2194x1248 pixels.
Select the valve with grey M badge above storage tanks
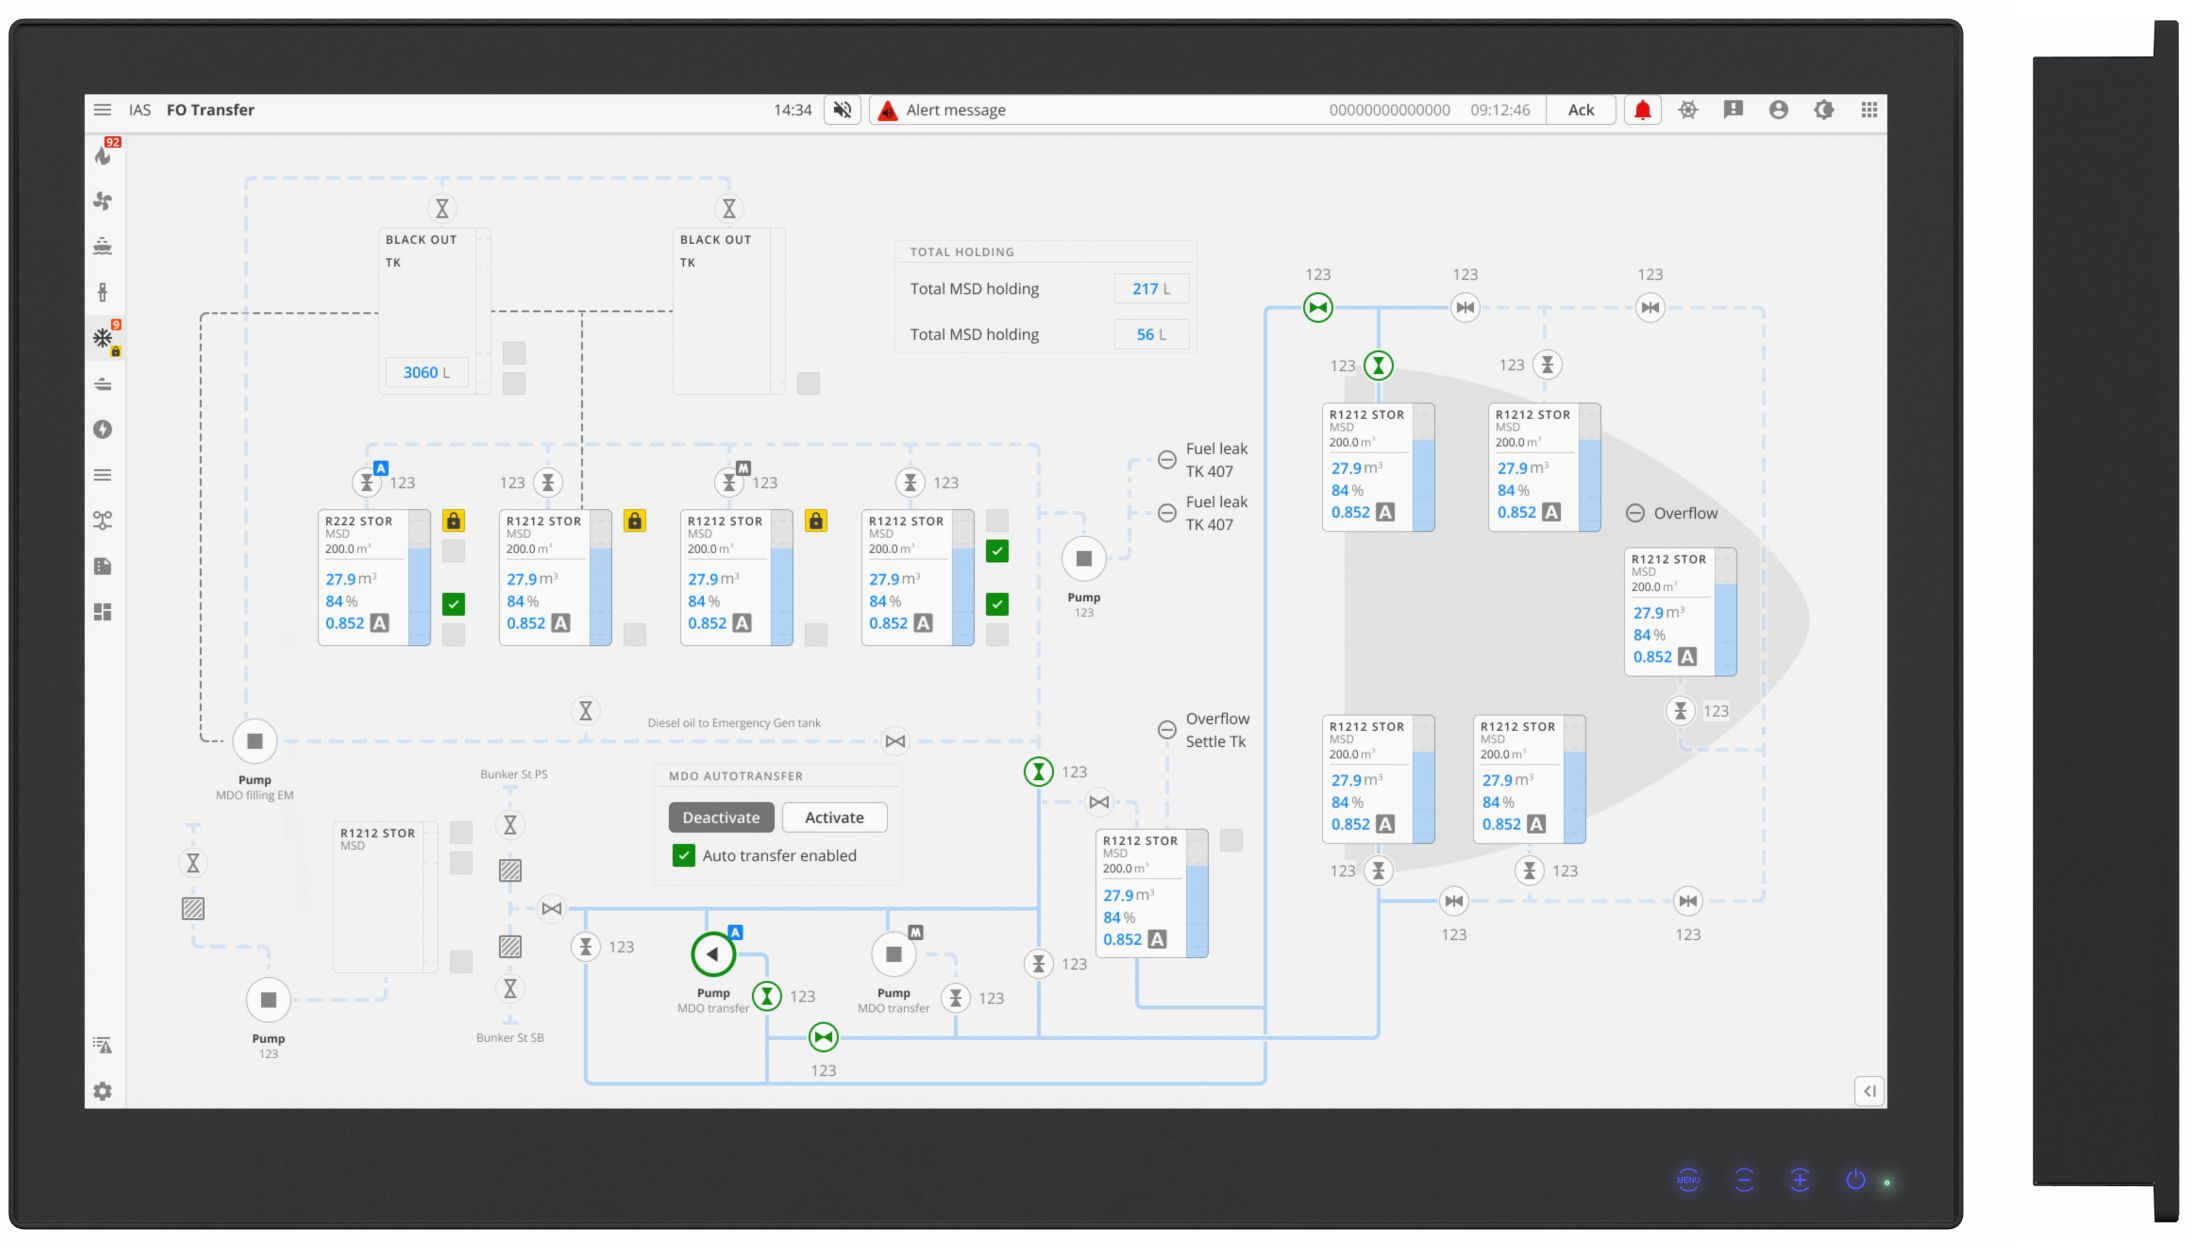(x=729, y=483)
